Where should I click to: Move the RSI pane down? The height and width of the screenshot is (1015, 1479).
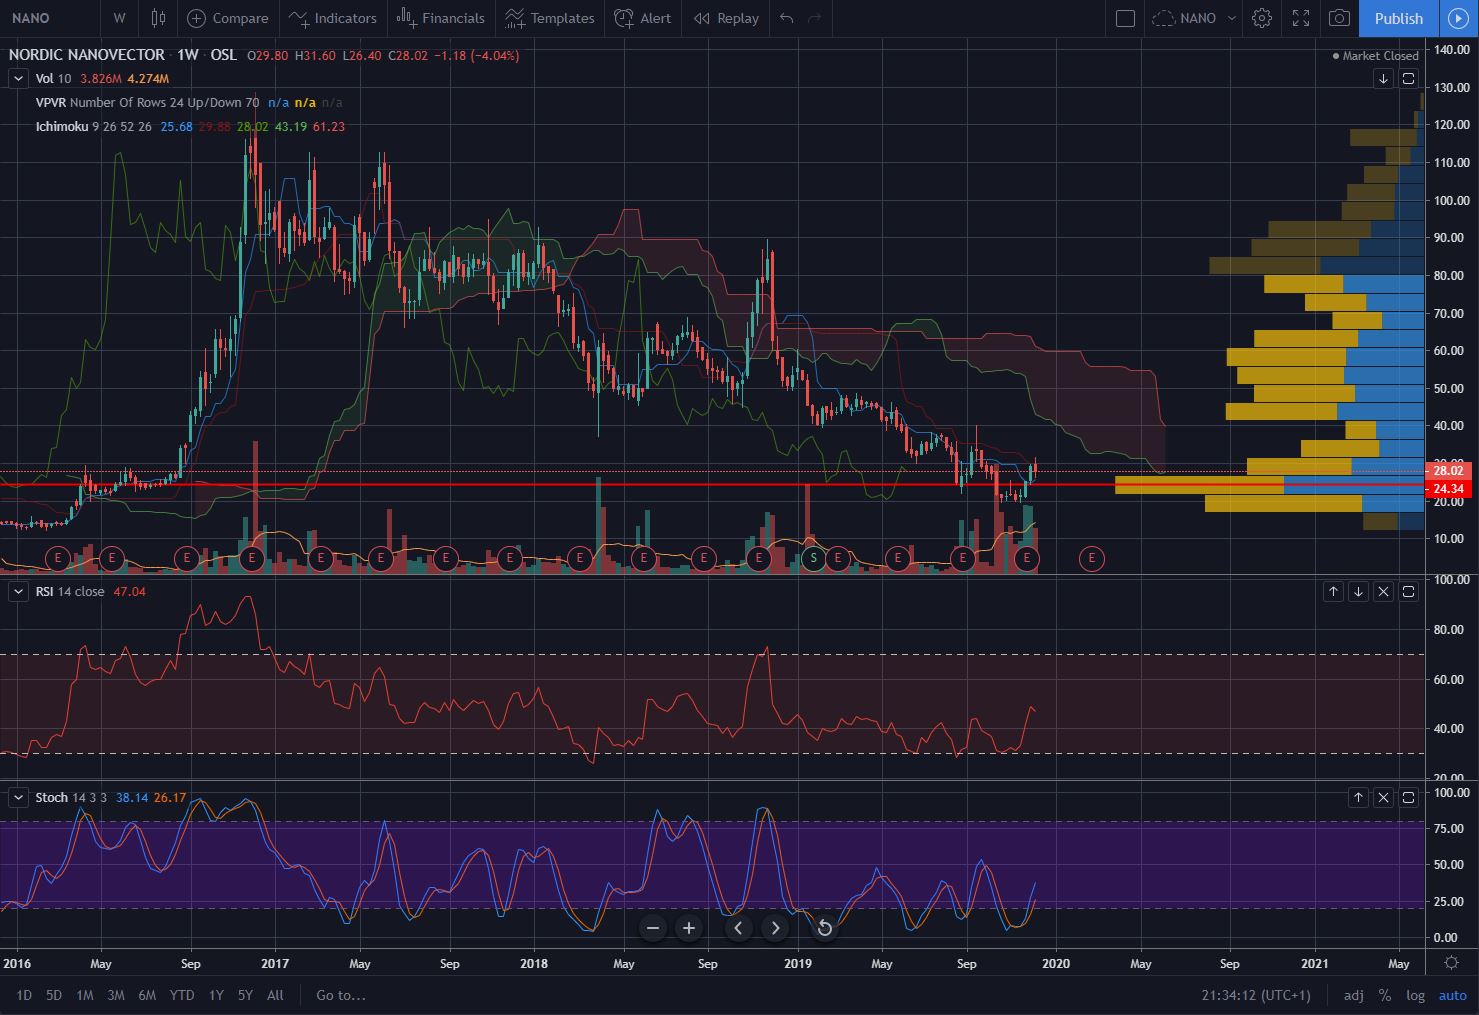pyautogui.click(x=1358, y=592)
